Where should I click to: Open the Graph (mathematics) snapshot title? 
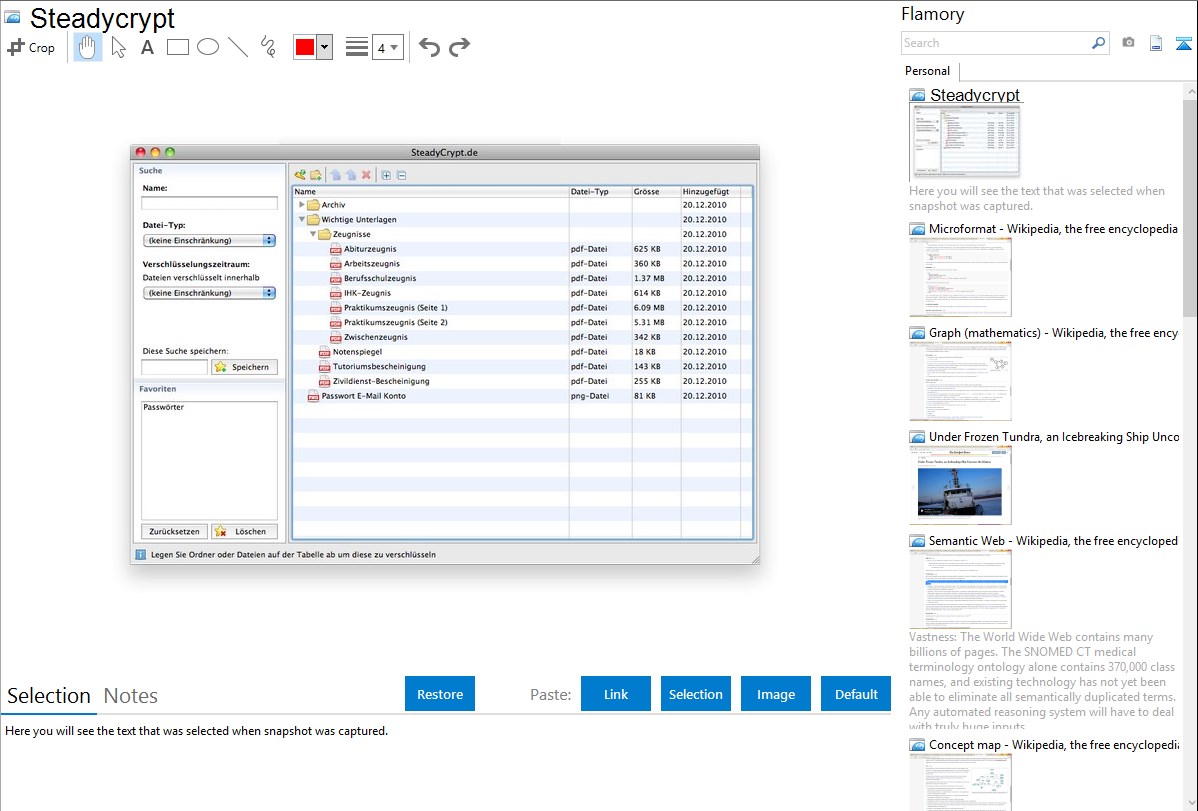(1053, 333)
